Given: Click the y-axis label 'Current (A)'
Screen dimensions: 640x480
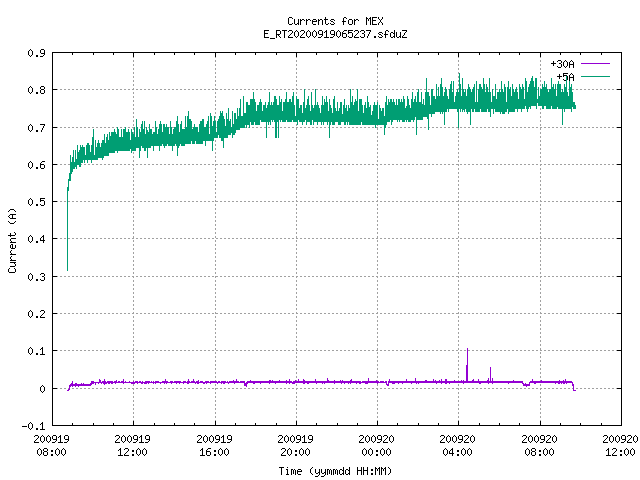Looking at the screenshot, I should tap(12, 240).
